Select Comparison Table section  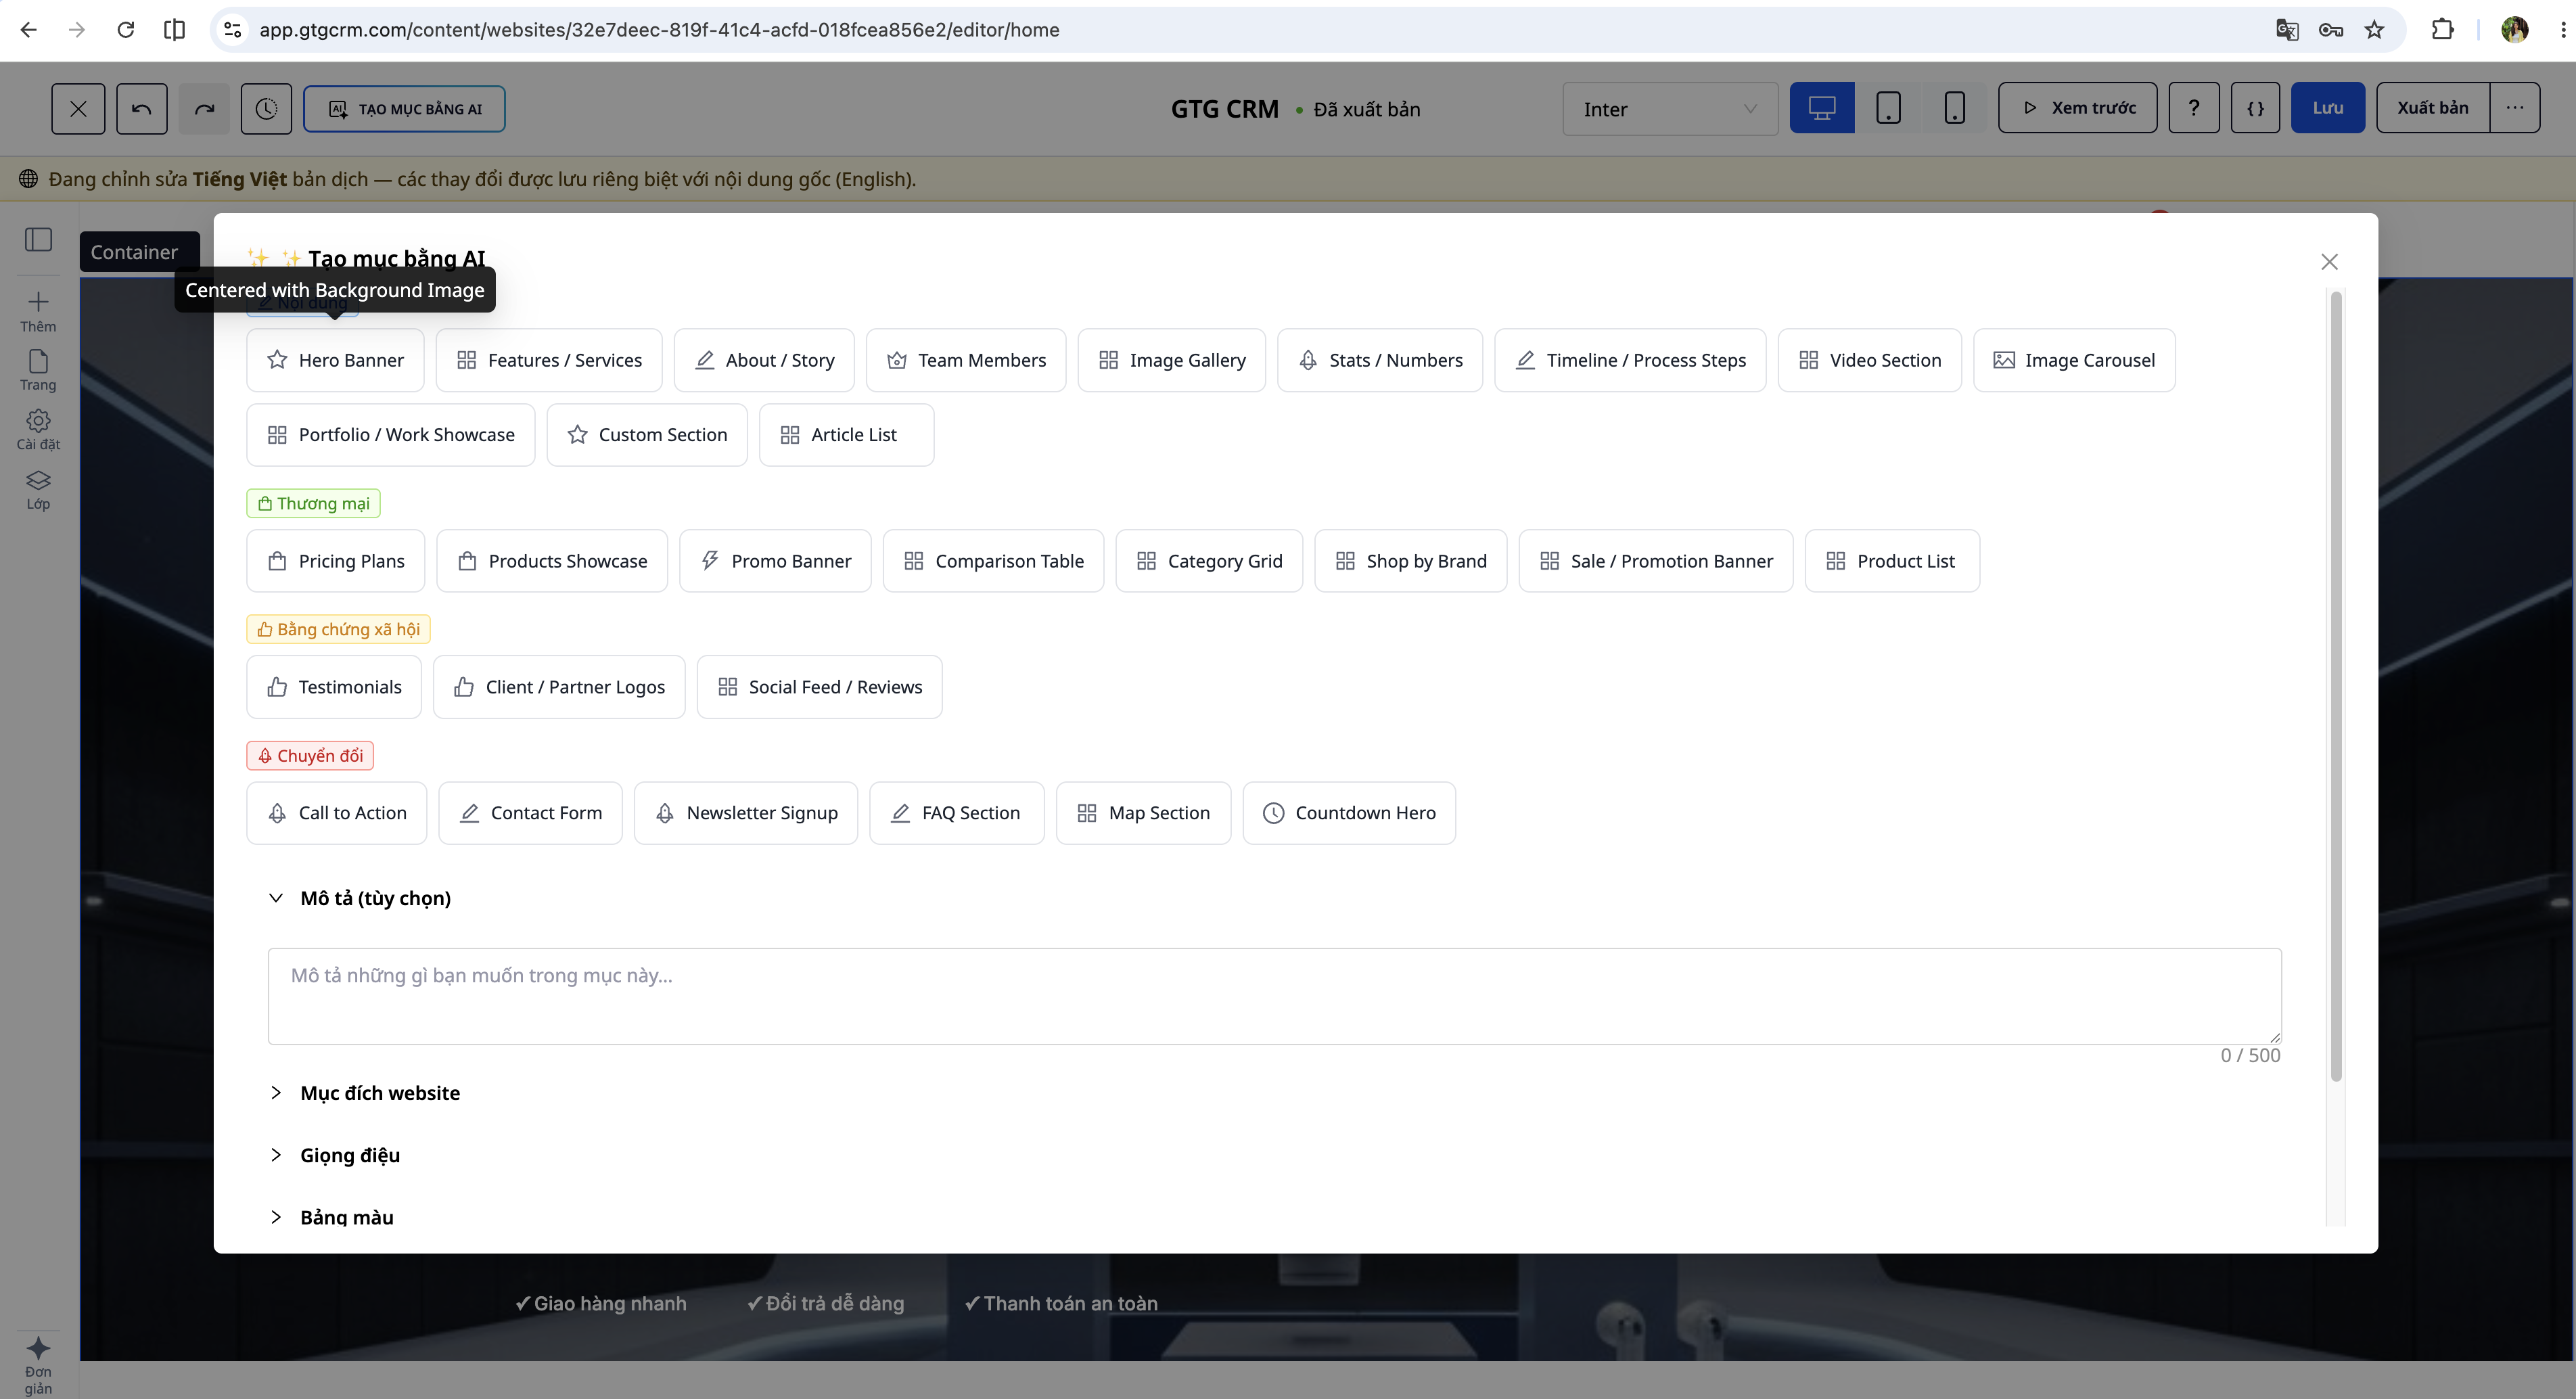pos(993,561)
